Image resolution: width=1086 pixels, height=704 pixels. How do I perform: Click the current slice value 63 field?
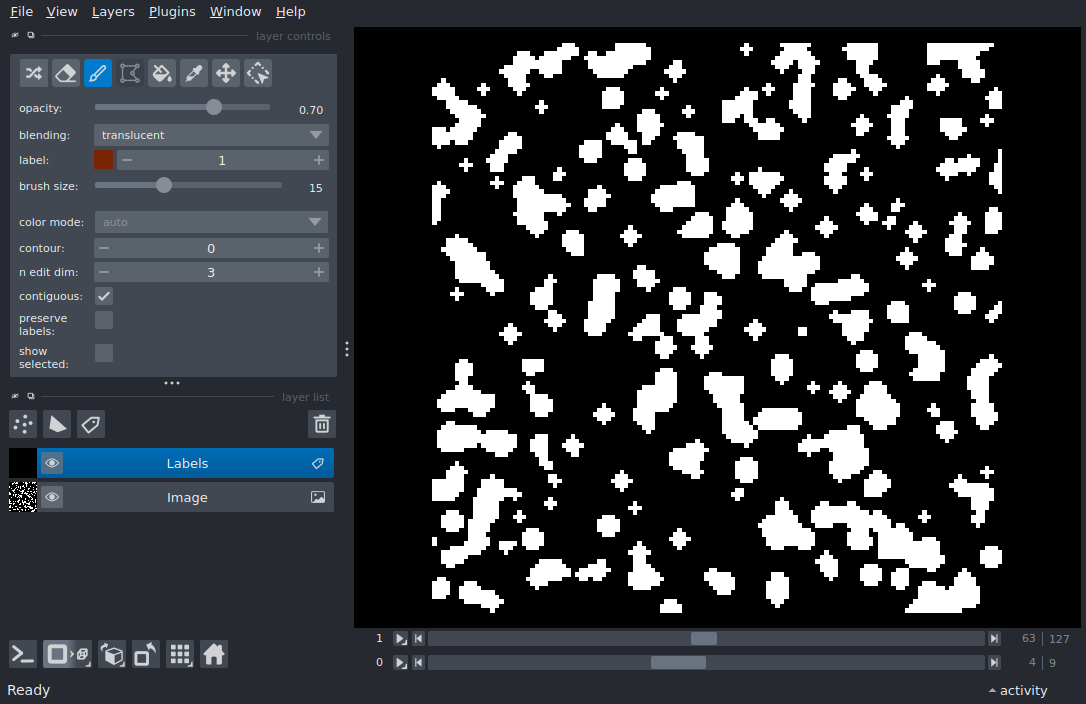tap(1028, 639)
